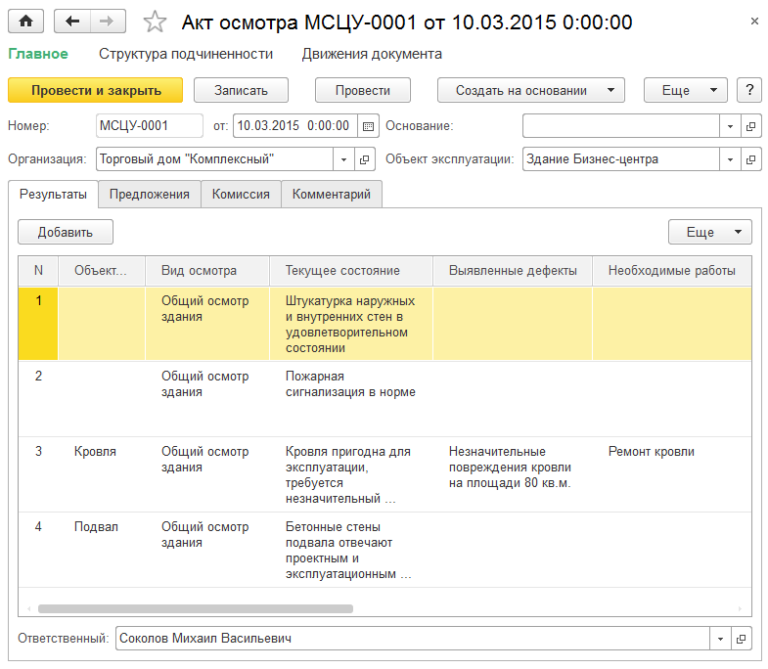Switch to the Комиссия tab

(x=240, y=195)
